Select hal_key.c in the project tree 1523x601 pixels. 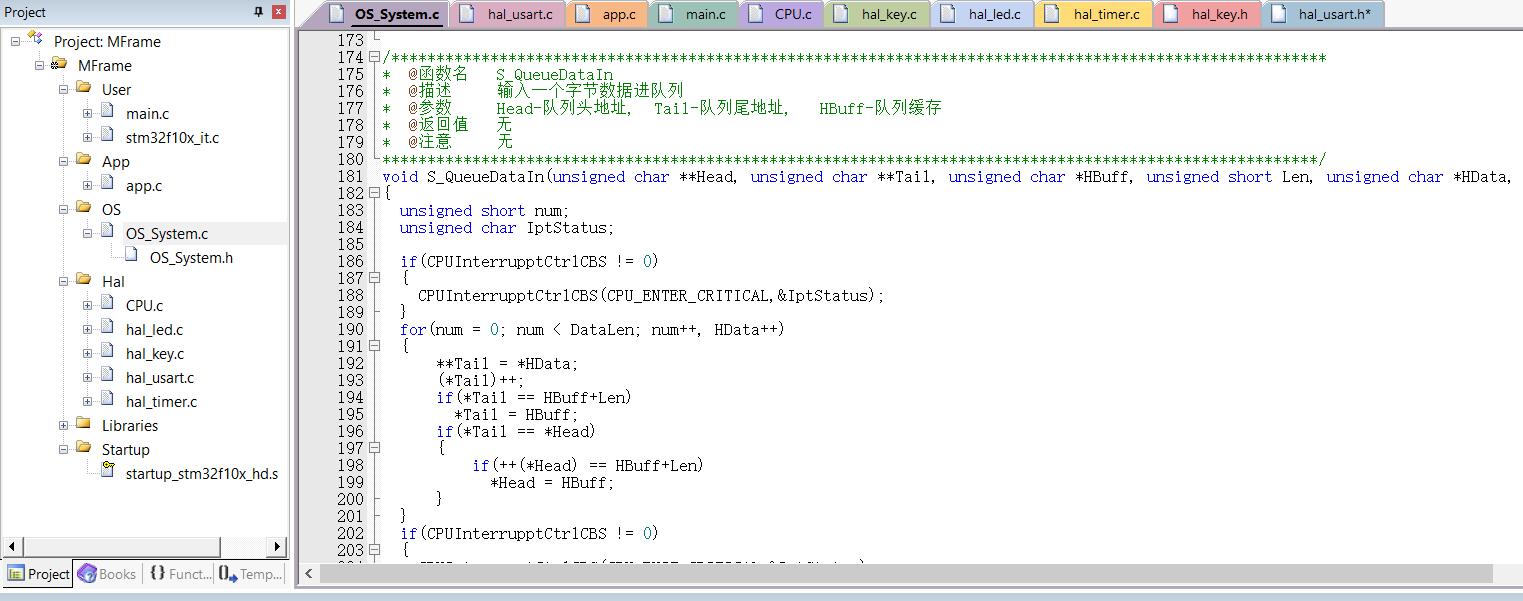[x=155, y=354]
